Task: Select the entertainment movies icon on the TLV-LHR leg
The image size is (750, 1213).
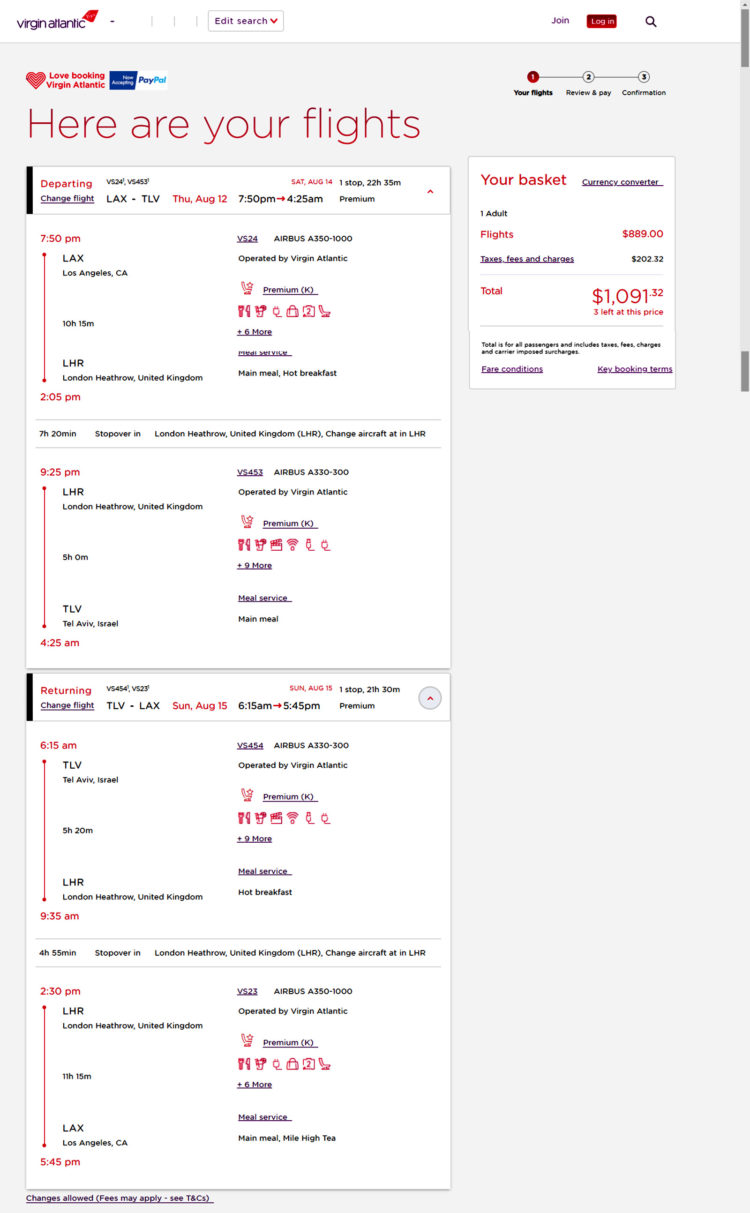Action: (x=277, y=817)
